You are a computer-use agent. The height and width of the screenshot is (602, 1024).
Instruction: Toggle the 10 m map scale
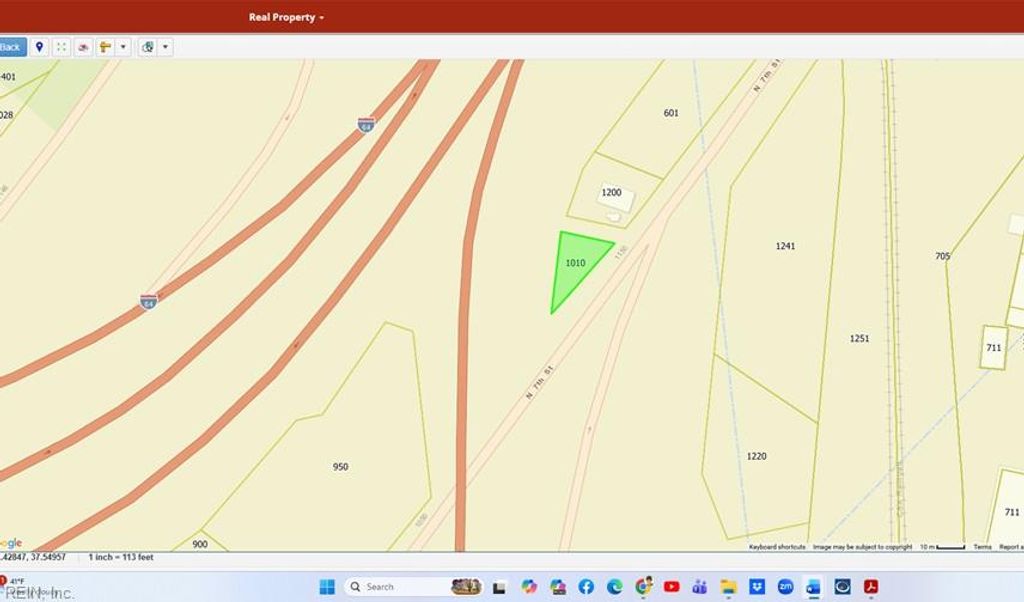click(x=942, y=547)
